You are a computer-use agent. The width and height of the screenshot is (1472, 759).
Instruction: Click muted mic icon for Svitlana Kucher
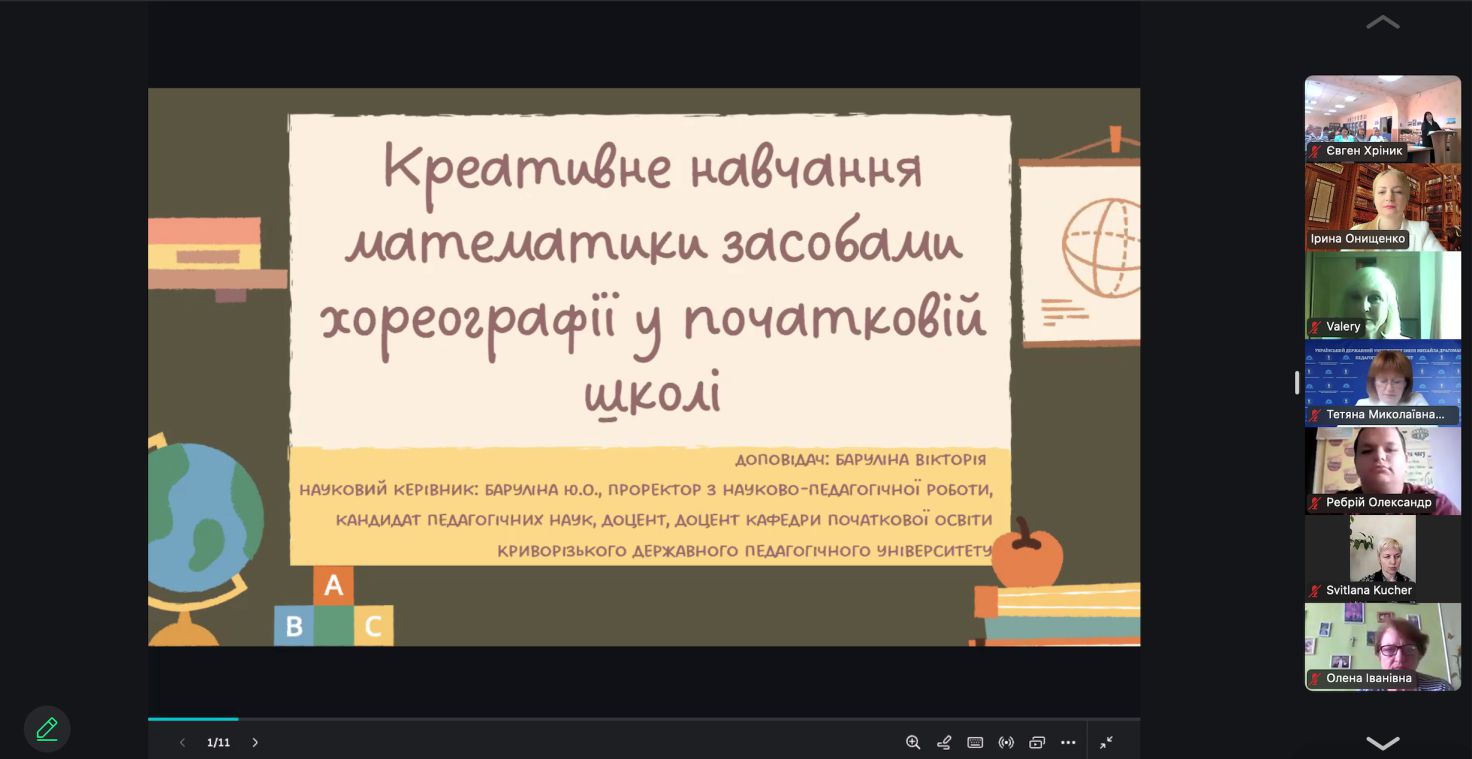click(1316, 591)
